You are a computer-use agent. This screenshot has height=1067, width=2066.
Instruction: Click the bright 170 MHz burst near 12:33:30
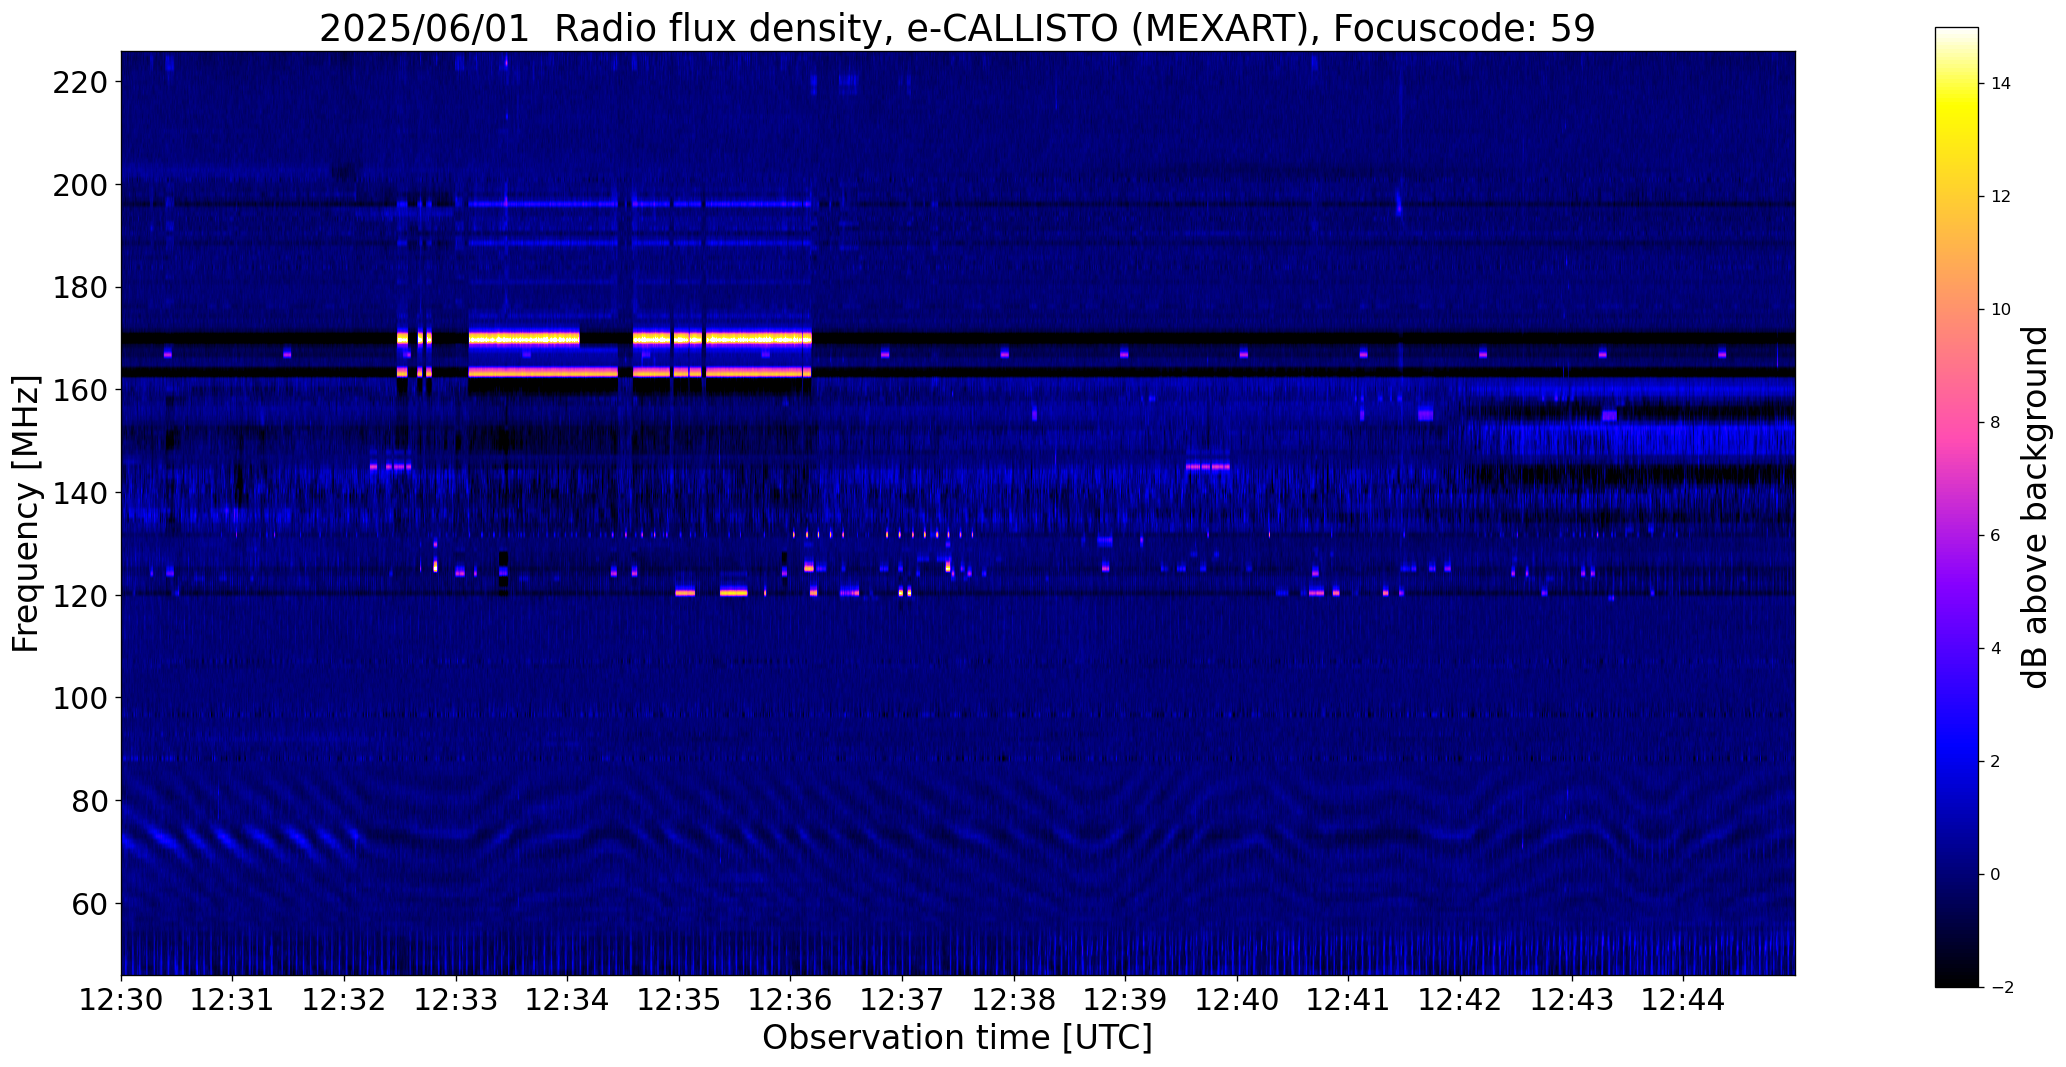(524, 338)
